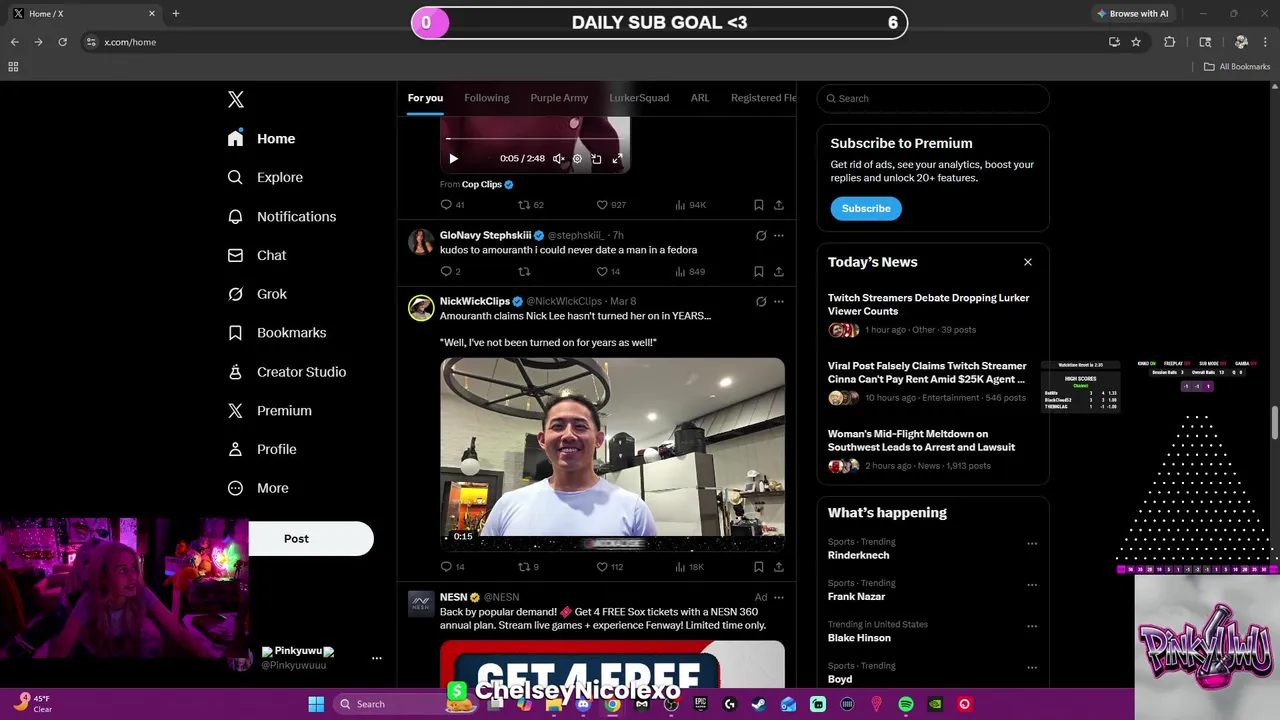Image resolution: width=1280 pixels, height=720 pixels.
Task: Click the X logo at top of sidebar
Action: (x=236, y=99)
